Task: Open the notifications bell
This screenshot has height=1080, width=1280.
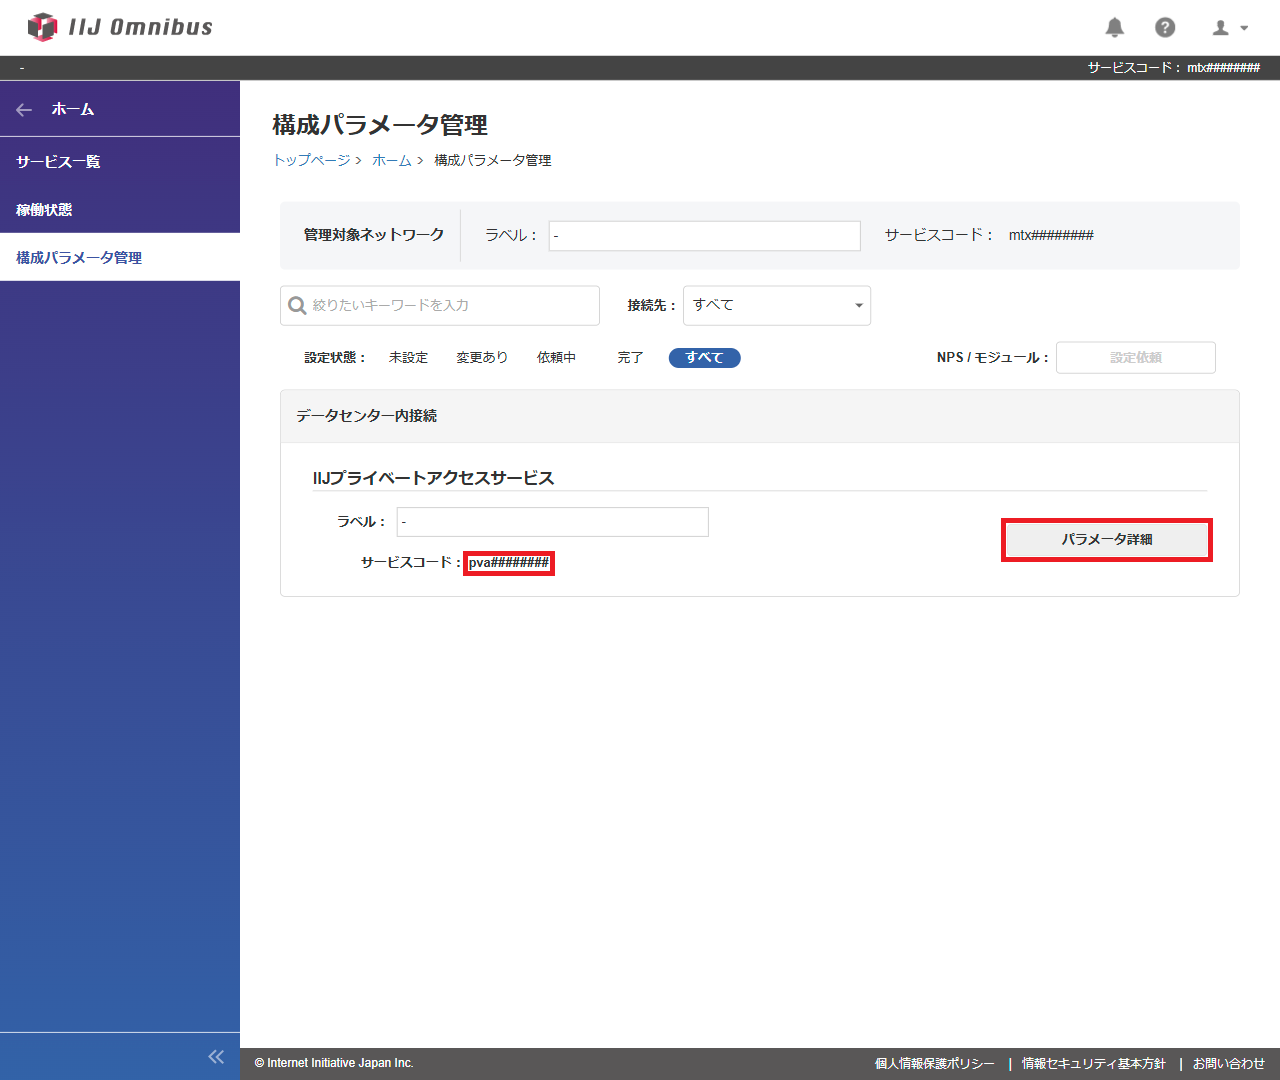Action: coord(1114,27)
